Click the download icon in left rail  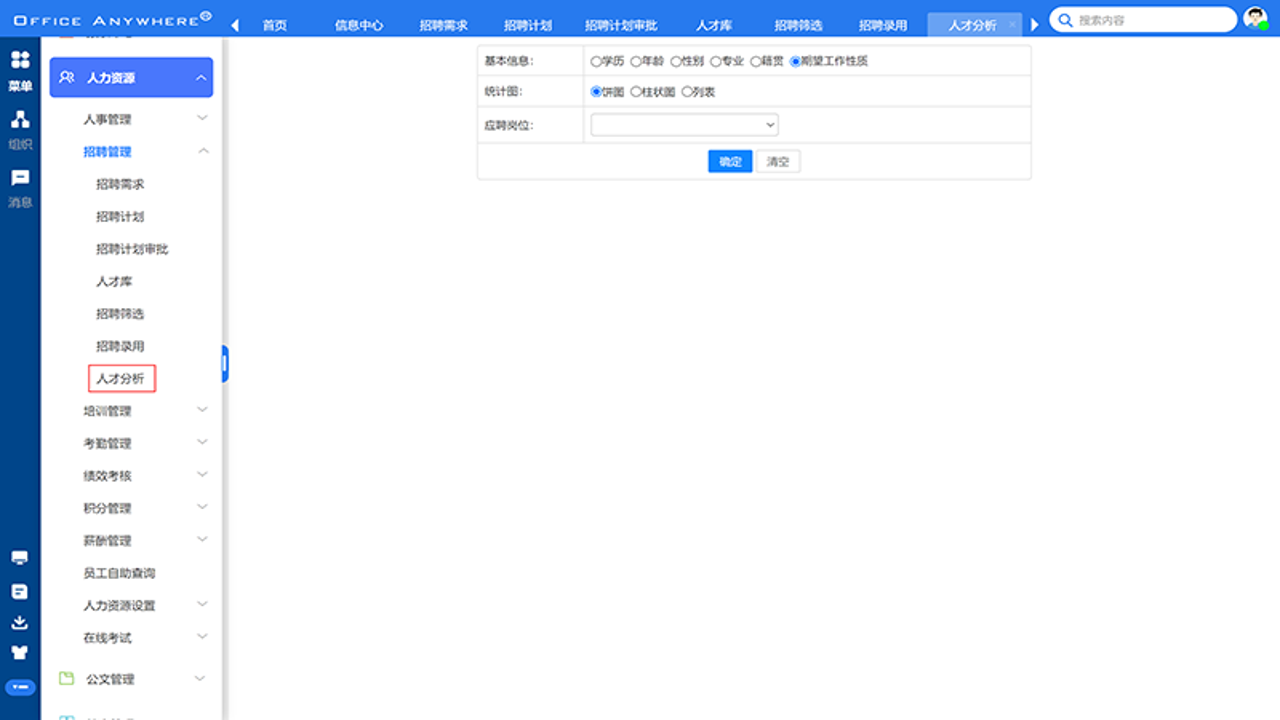pos(20,622)
